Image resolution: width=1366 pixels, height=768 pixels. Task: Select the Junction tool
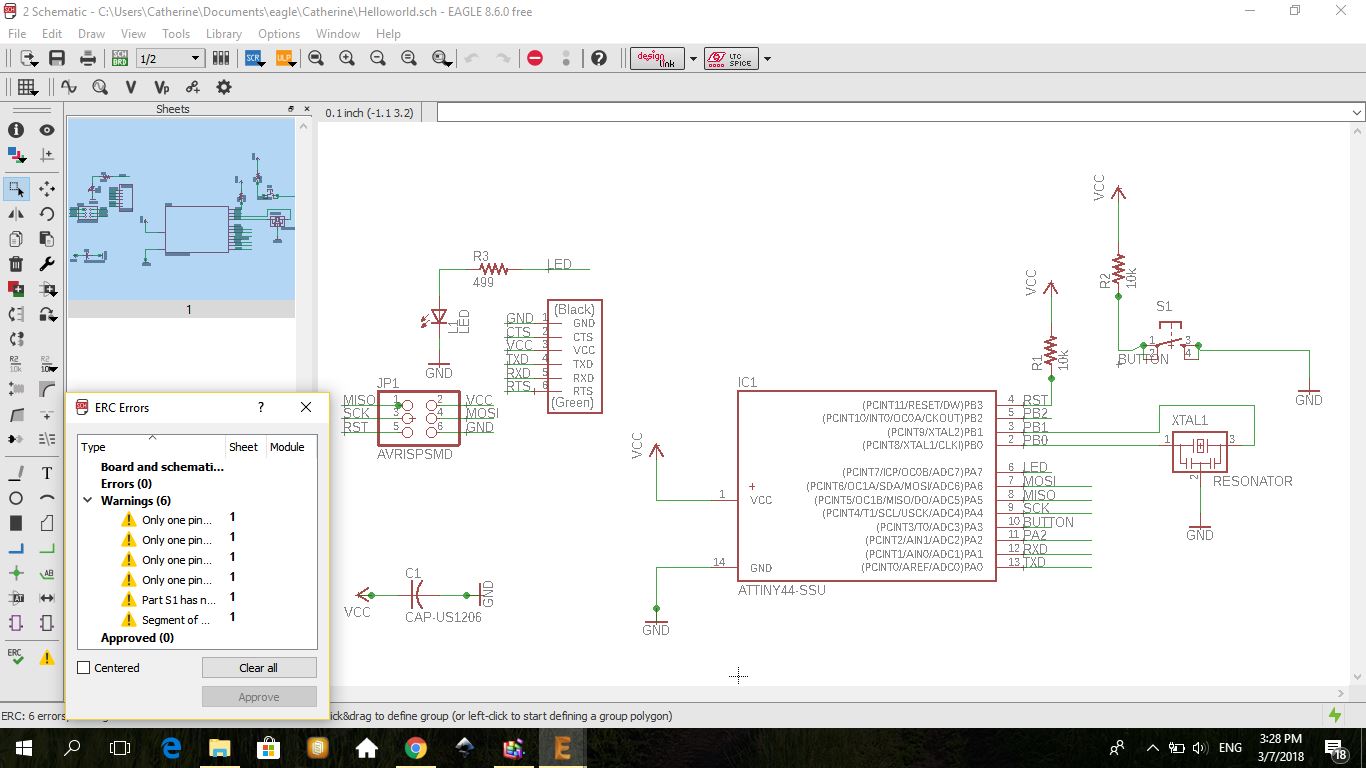(x=16, y=573)
